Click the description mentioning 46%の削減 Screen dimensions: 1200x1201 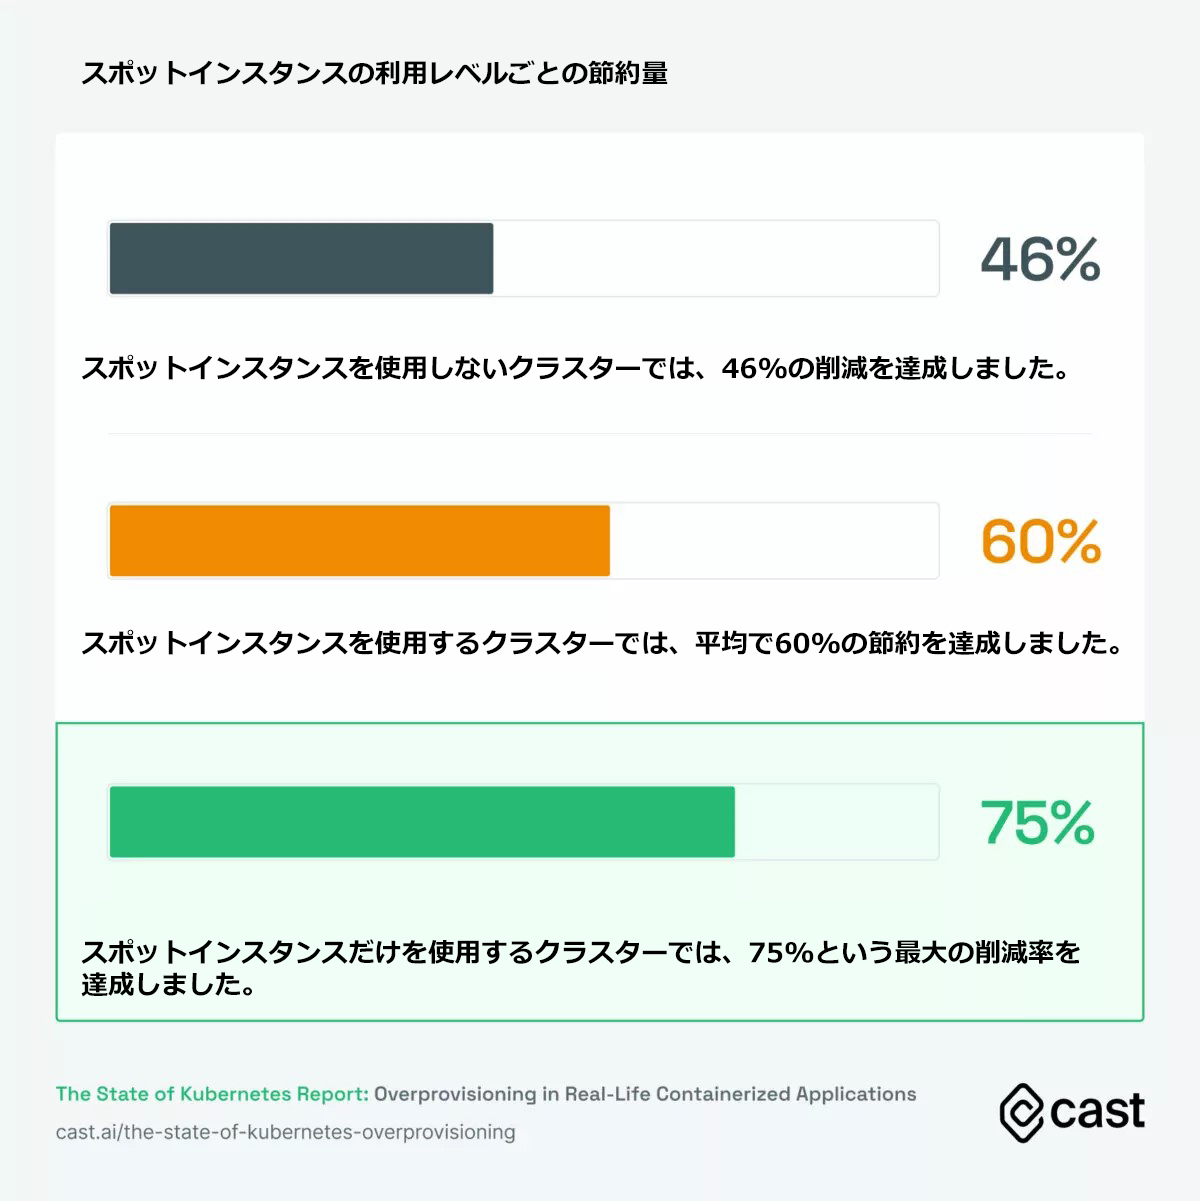pos(575,368)
